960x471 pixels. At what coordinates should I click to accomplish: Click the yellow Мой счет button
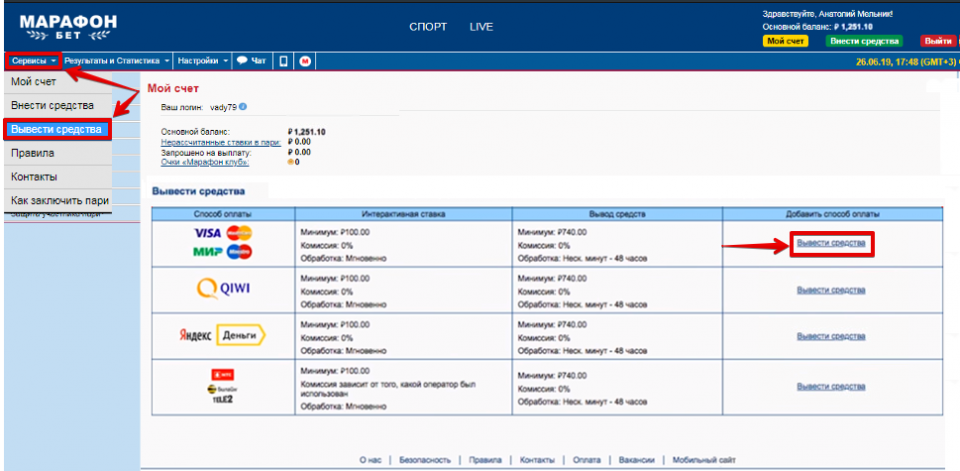pyautogui.click(x=786, y=41)
